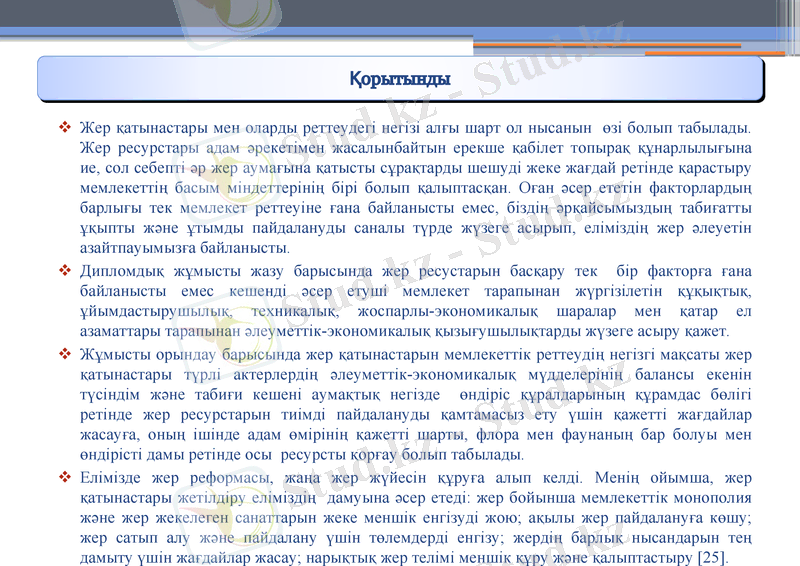Click the line starting "Жұмысты орындау барысында"
This screenshot has height=566, width=800.
click(415, 354)
